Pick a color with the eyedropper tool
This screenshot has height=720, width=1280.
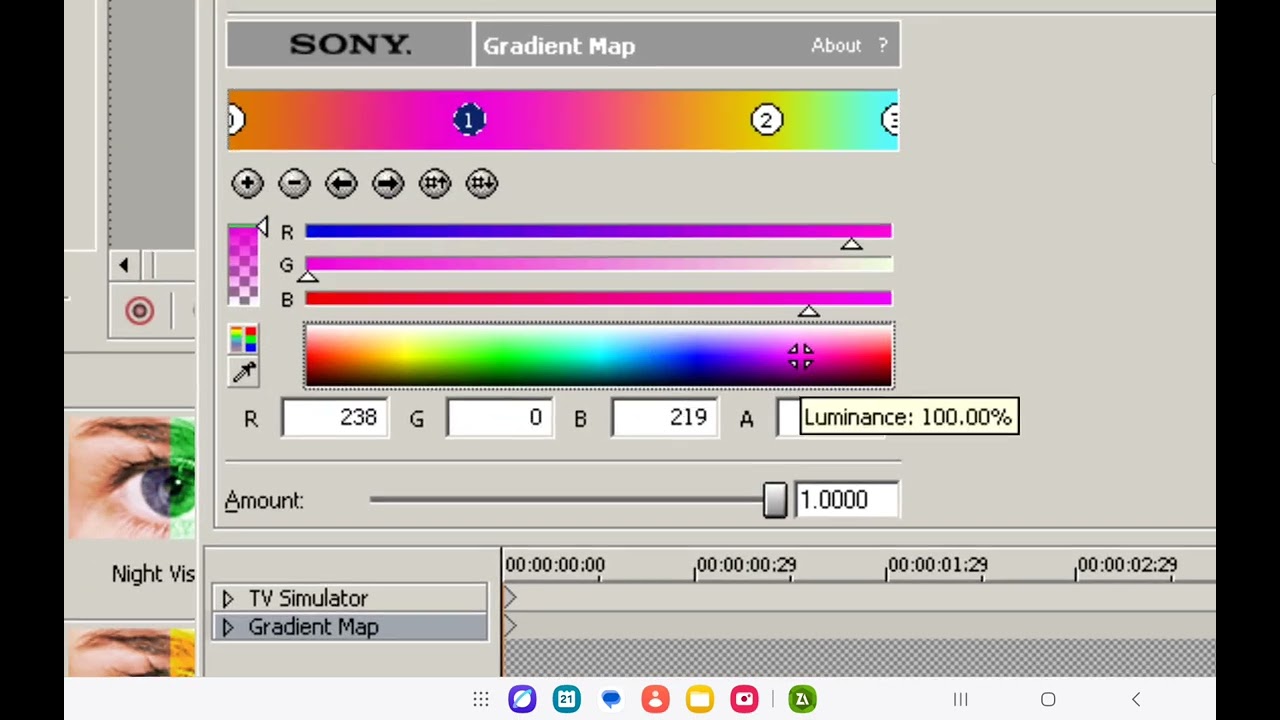coord(243,373)
